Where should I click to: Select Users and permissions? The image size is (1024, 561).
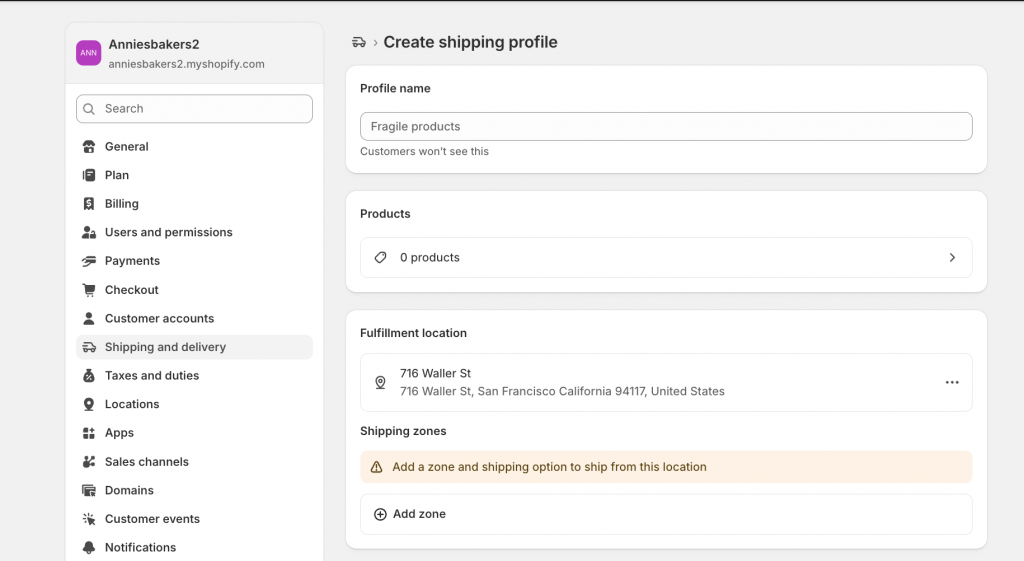[194, 232]
